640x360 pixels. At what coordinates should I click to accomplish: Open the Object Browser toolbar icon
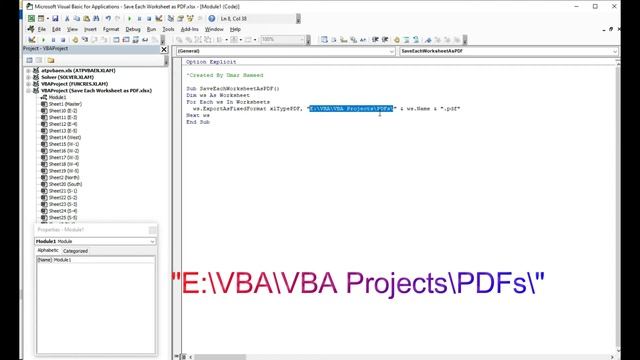point(190,18)
